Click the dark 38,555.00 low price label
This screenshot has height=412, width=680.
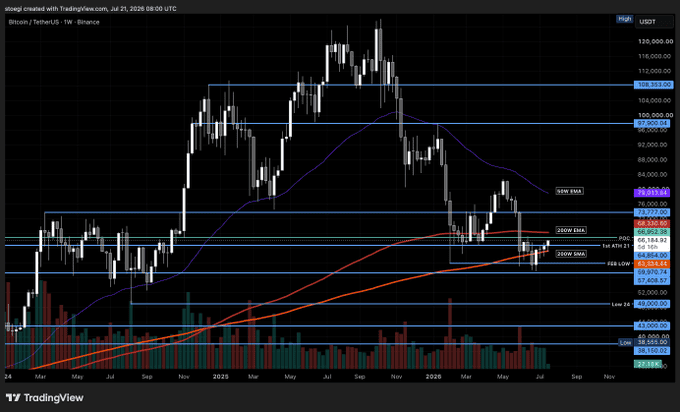coord(652,343)
